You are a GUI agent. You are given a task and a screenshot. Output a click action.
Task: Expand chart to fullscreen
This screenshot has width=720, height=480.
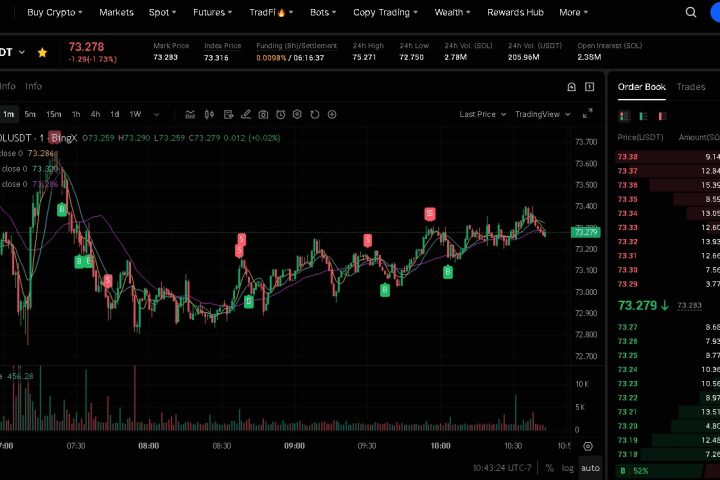(587, 114)
